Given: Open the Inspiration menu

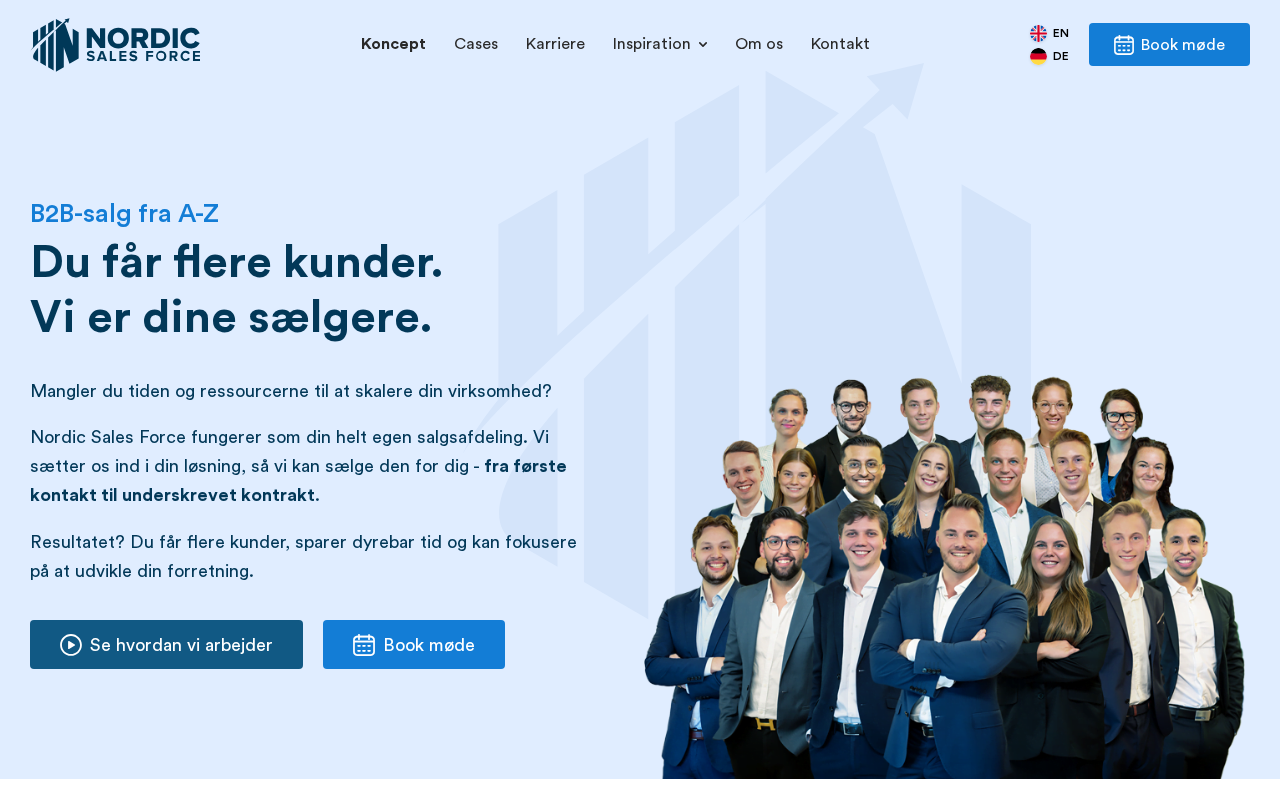Looking at the screenshot, I should (x=660, y=44).
